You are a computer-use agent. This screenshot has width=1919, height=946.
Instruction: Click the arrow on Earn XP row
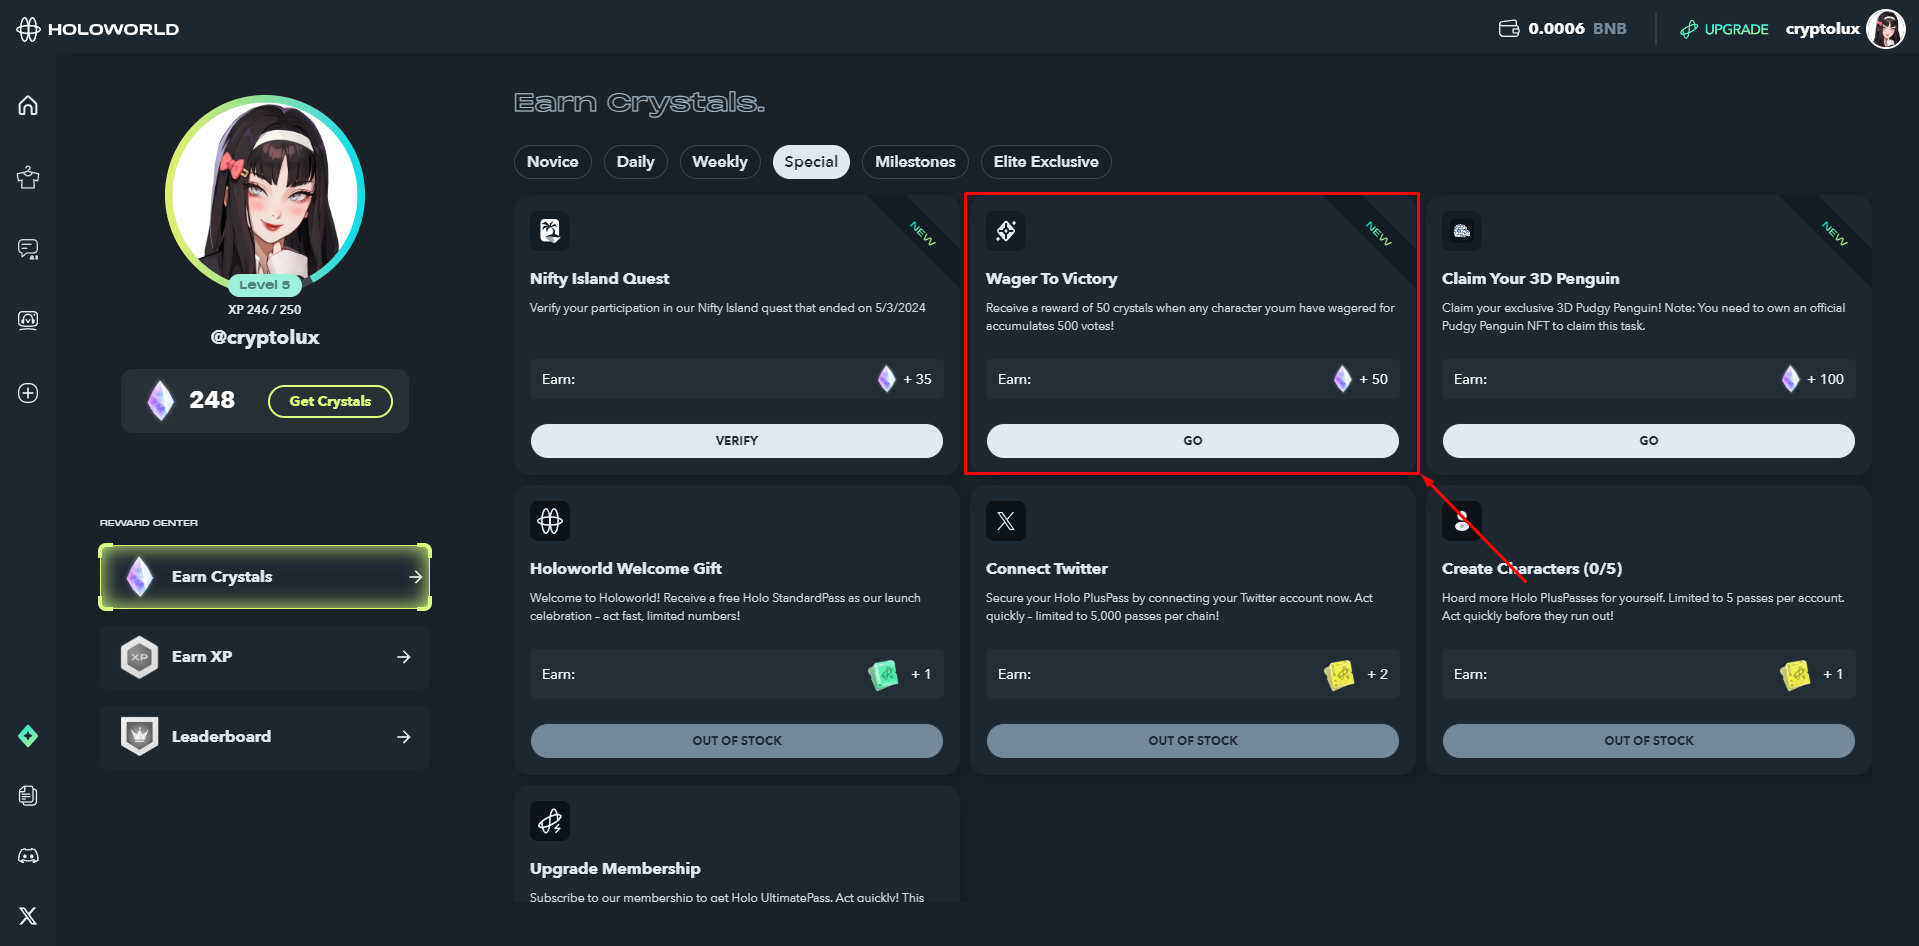coord(404,657)
